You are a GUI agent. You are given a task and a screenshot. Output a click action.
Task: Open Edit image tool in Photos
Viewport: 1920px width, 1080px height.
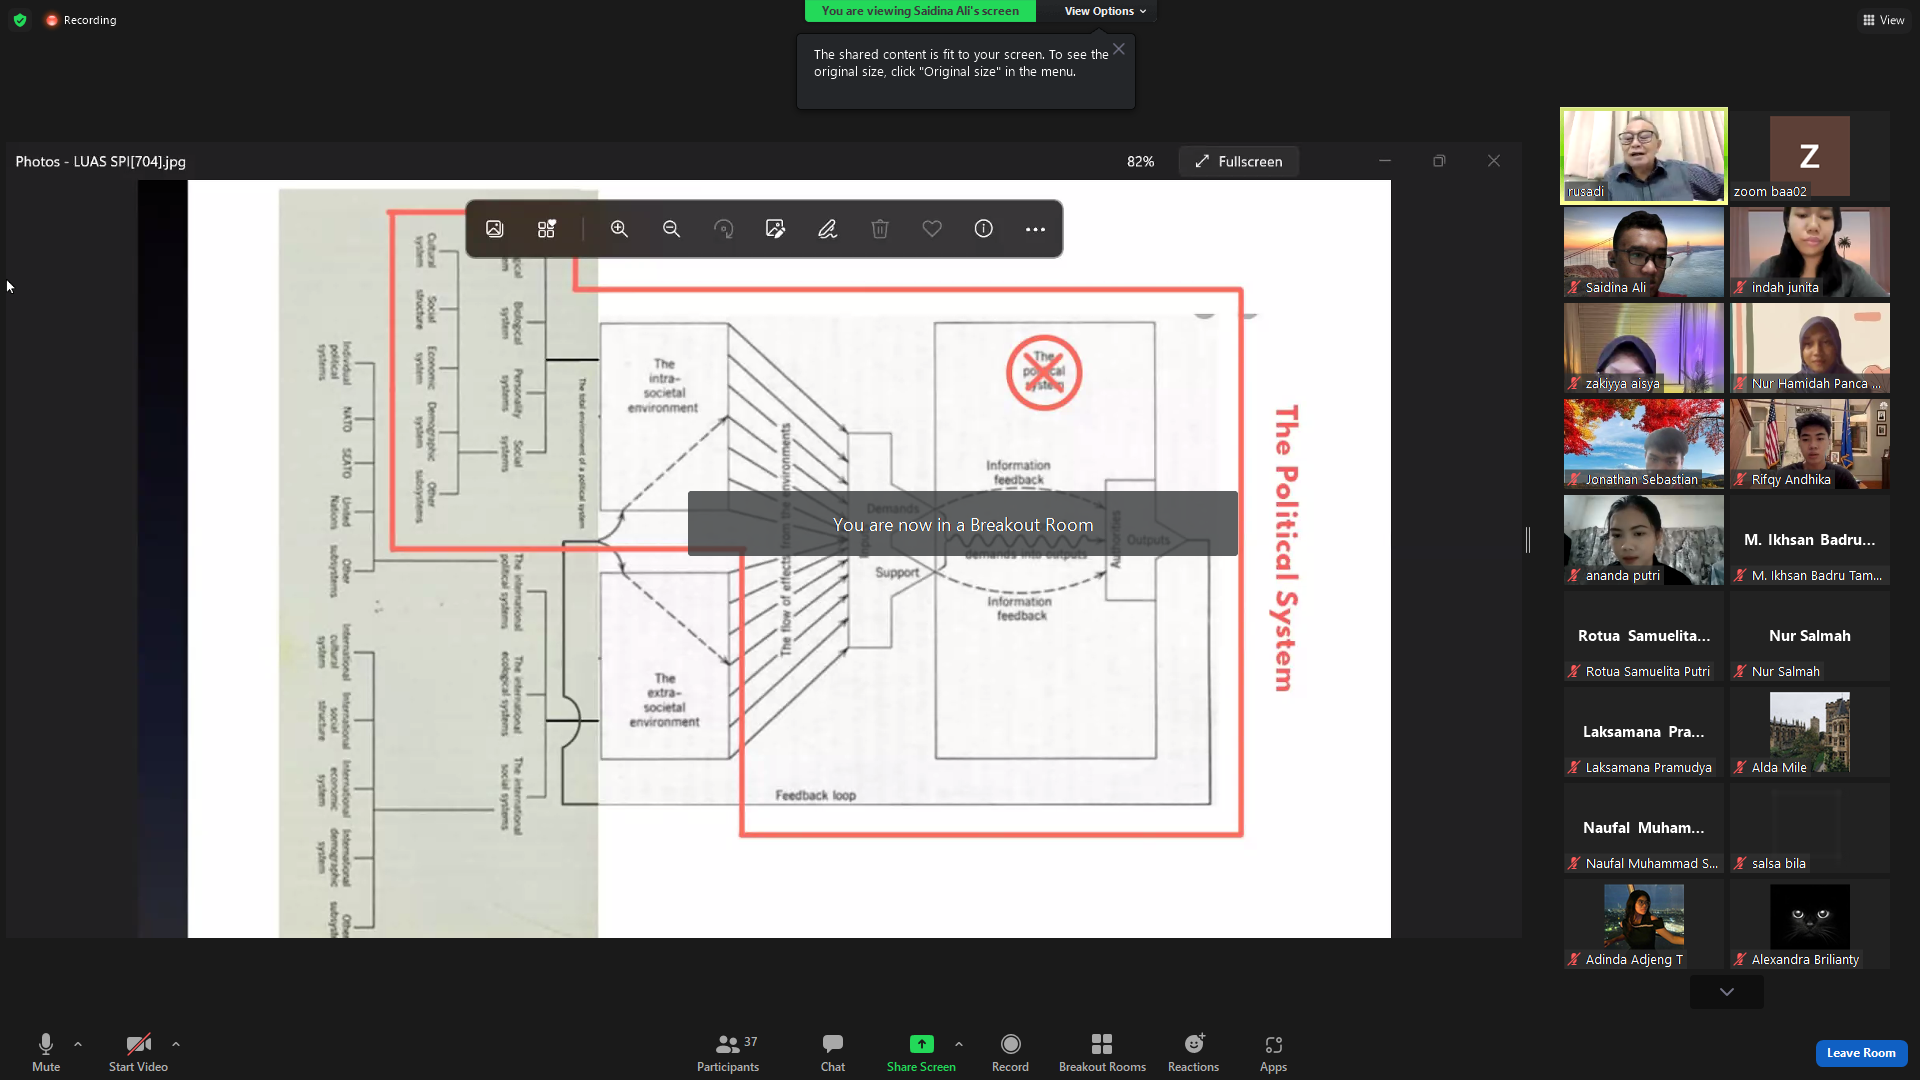point(775,229)
